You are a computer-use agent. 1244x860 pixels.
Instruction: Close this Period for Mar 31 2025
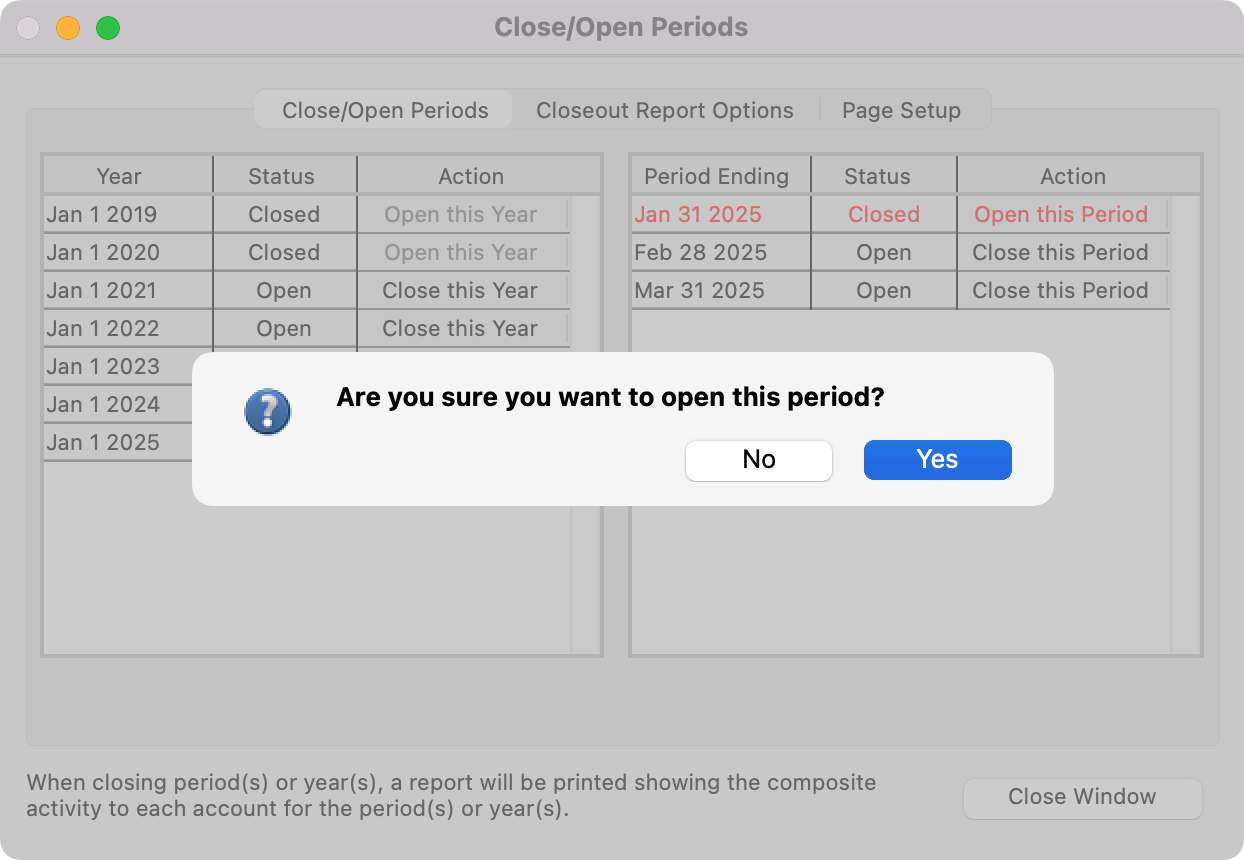click(x=1060, y=291)
